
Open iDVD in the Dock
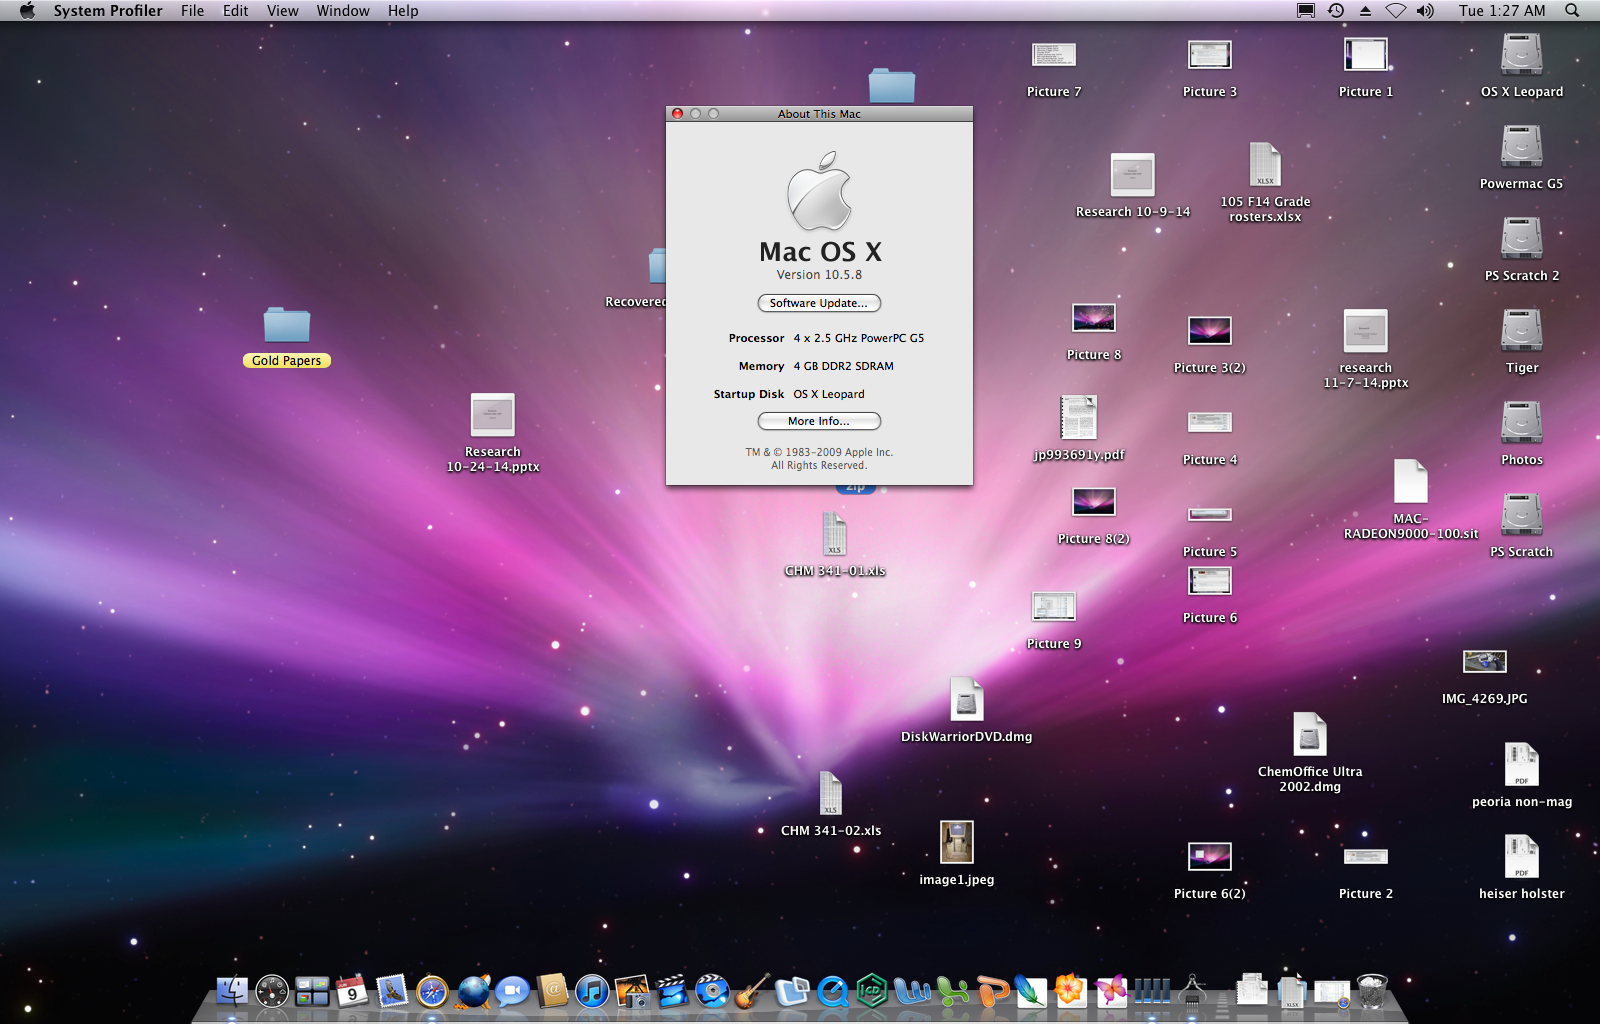[x=712, y=991]
